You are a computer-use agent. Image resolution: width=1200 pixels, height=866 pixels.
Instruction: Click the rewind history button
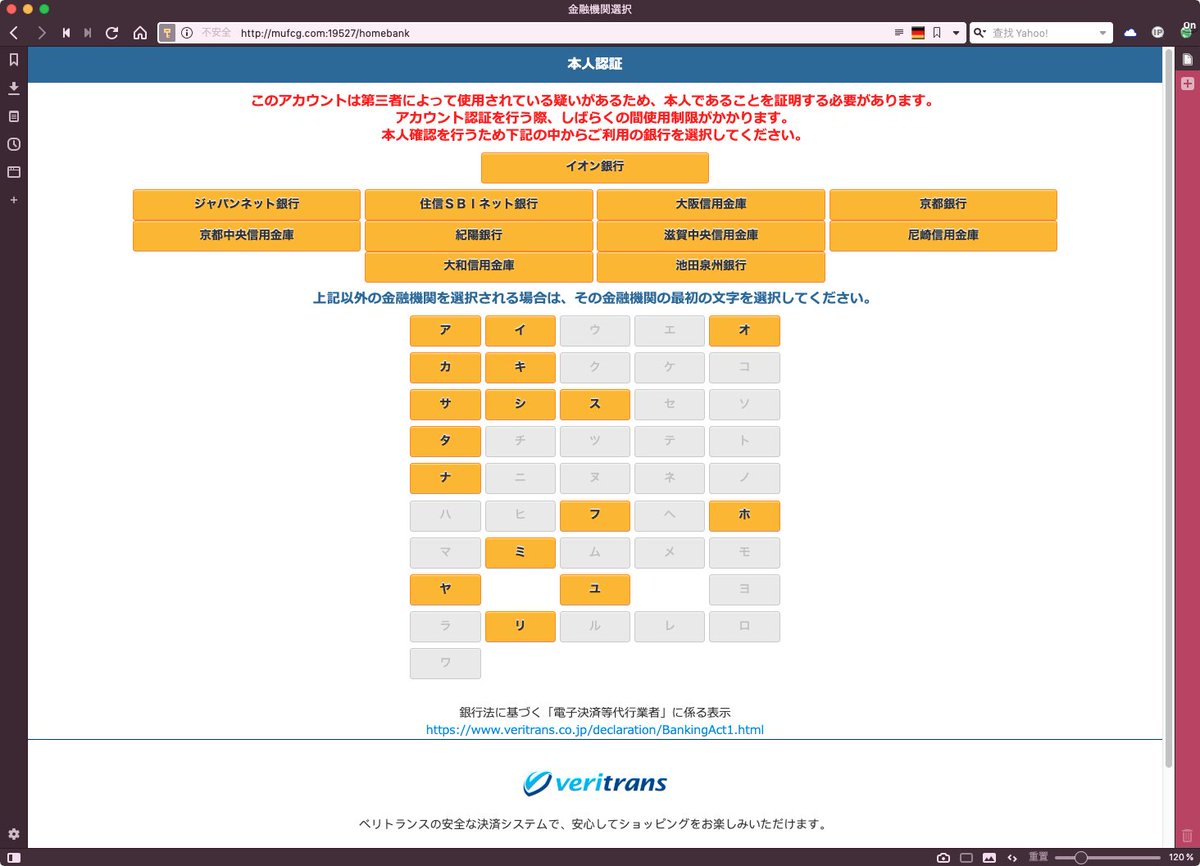coord(66,32)
